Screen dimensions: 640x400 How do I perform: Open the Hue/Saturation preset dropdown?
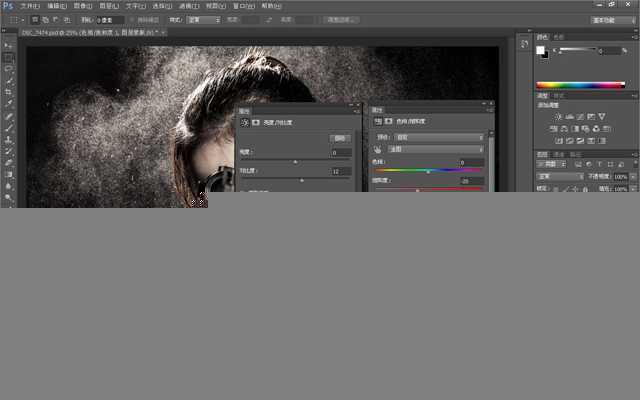439,137
